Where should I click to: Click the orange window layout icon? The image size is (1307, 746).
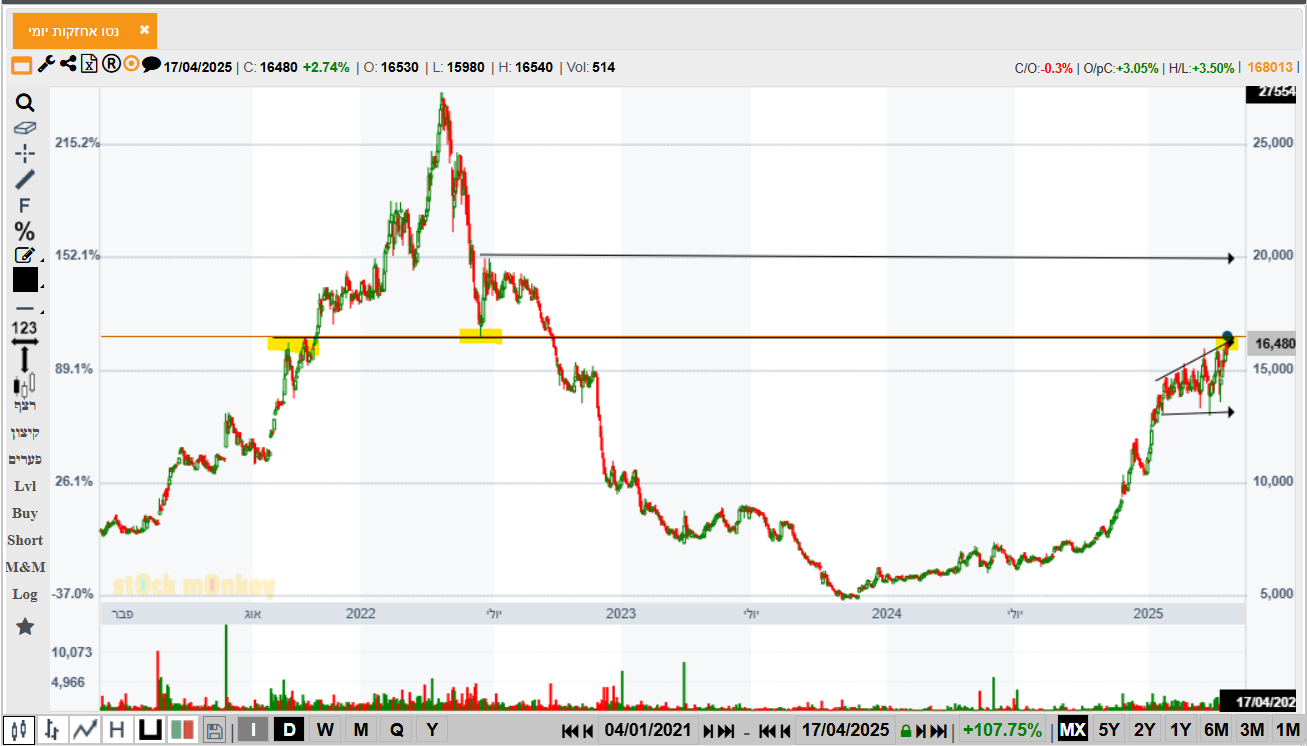[x=22, y=66]
